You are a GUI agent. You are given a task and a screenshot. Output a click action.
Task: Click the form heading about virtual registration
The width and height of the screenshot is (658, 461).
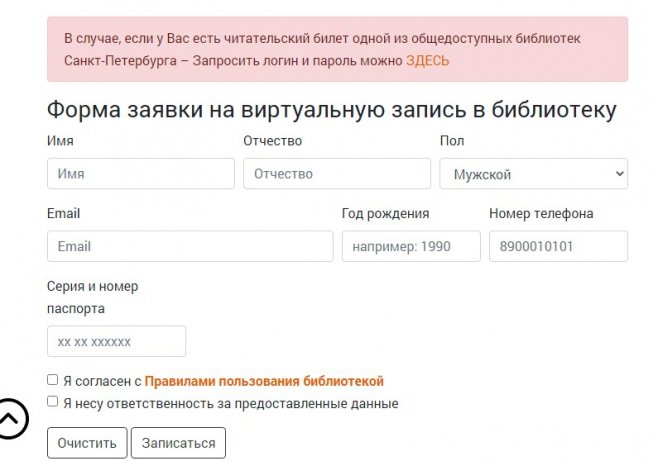331,109
